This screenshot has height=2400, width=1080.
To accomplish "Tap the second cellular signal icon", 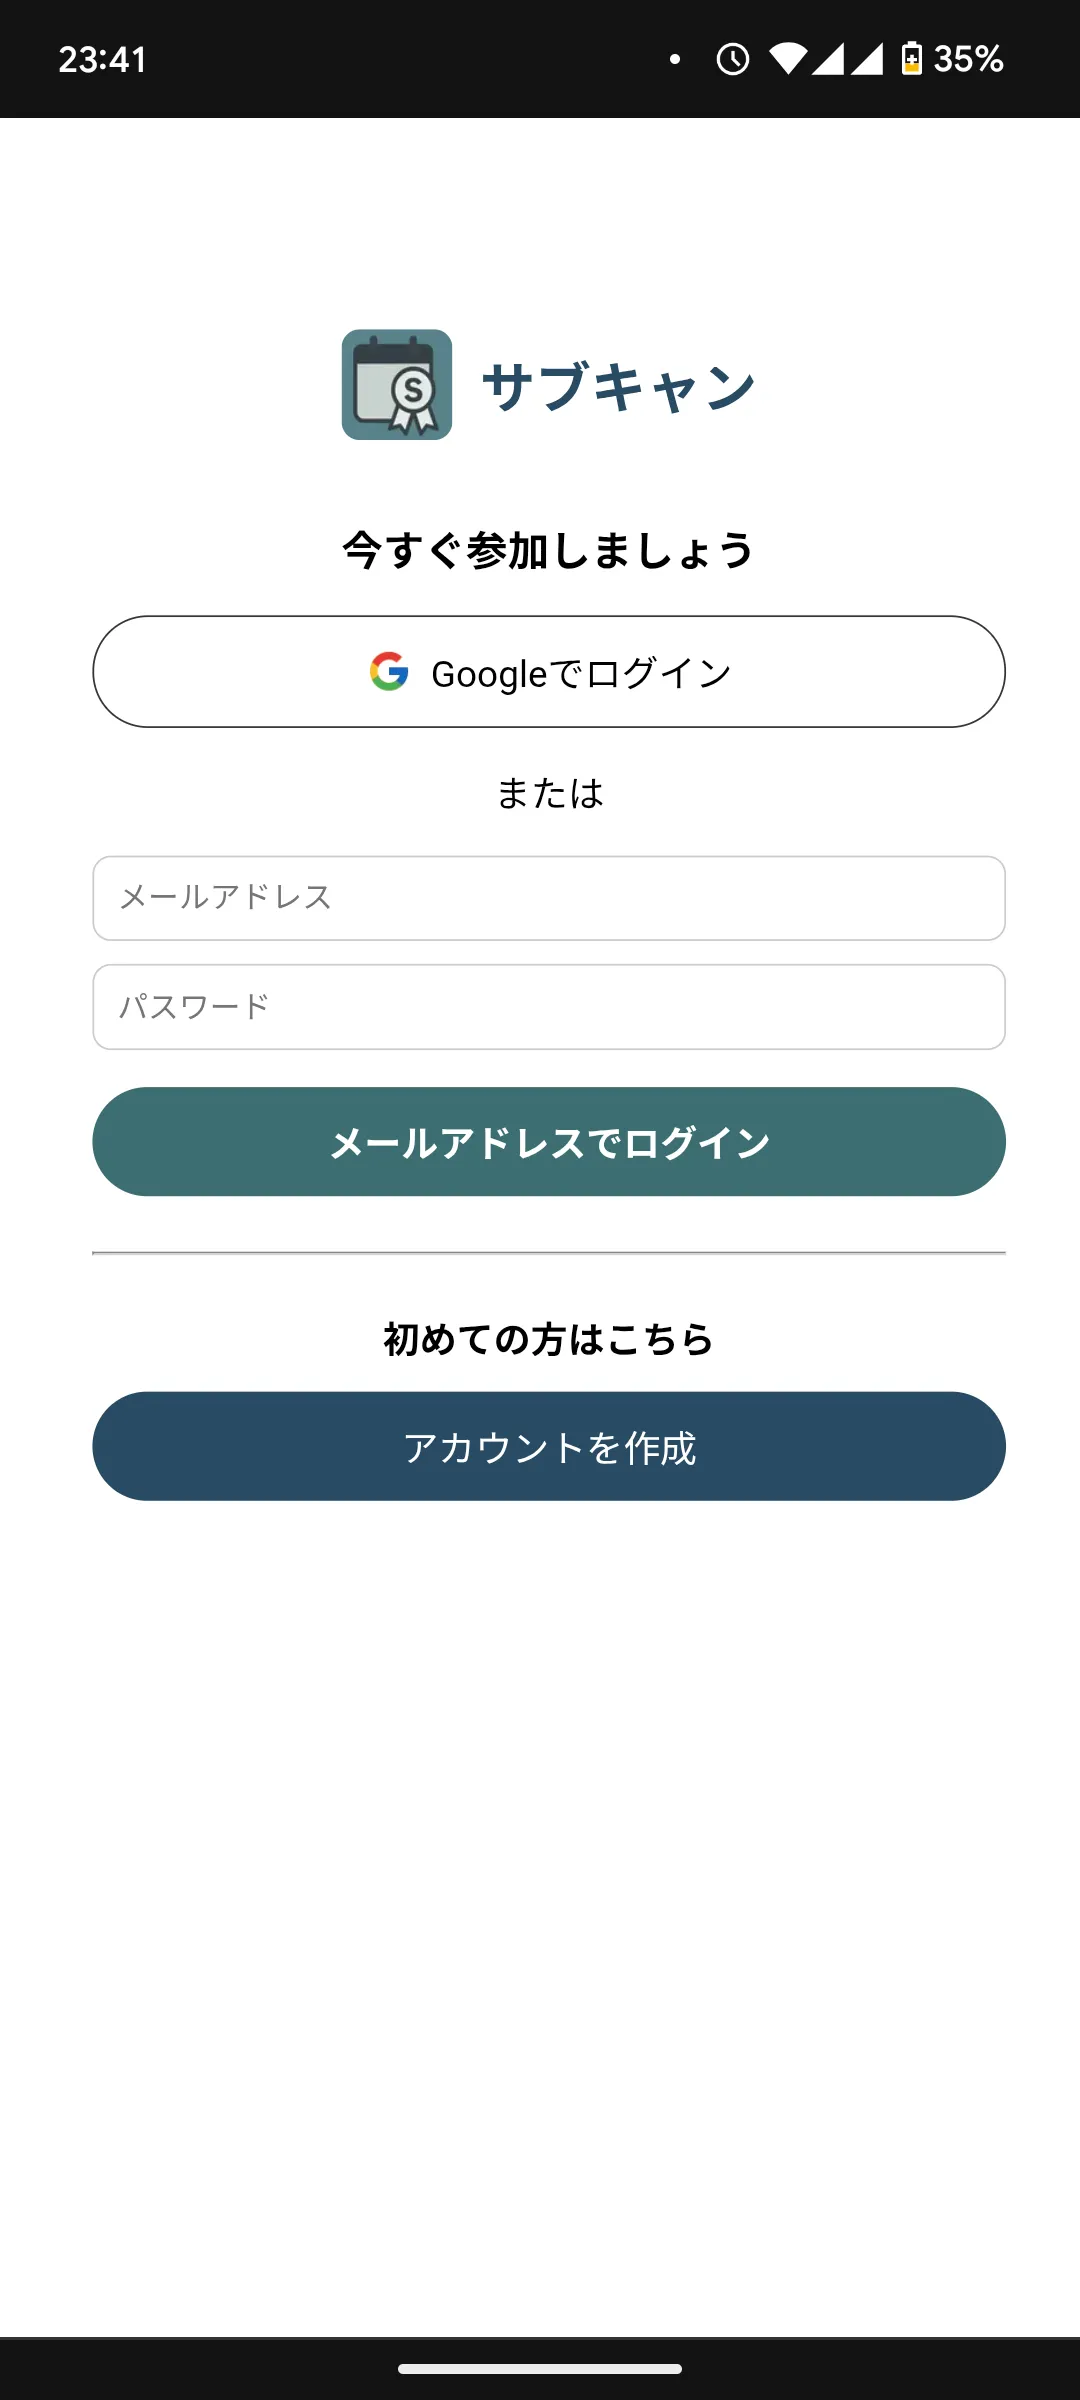I will click(867, 59).
